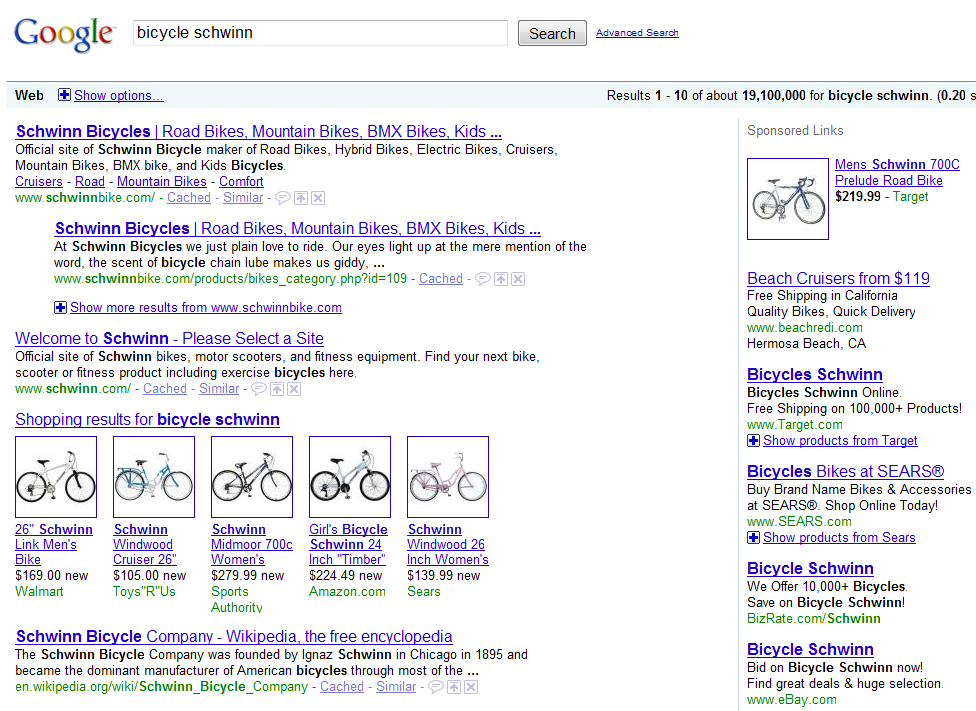Click the Schwinn Midmoor 700c Women's thumbnail
The height and width of the screenshot is (711, 976).
coord(252,477)
